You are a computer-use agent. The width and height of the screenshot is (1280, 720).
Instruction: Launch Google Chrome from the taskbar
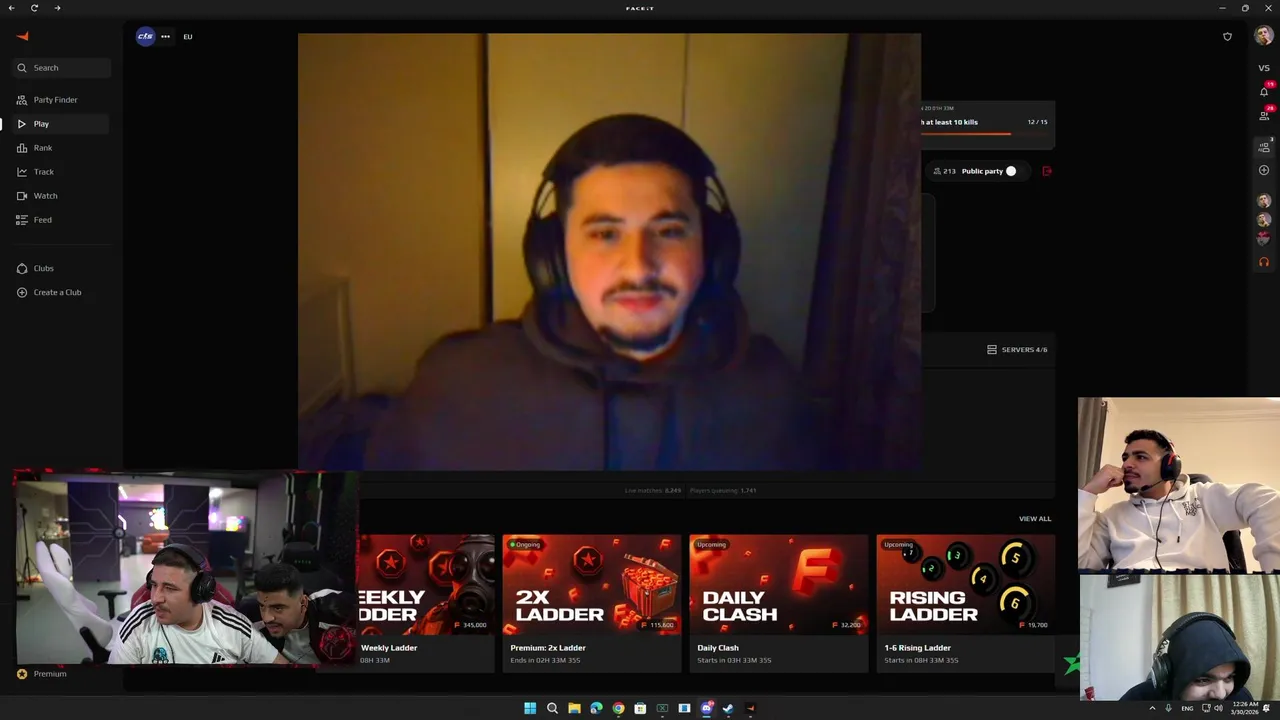618,708
